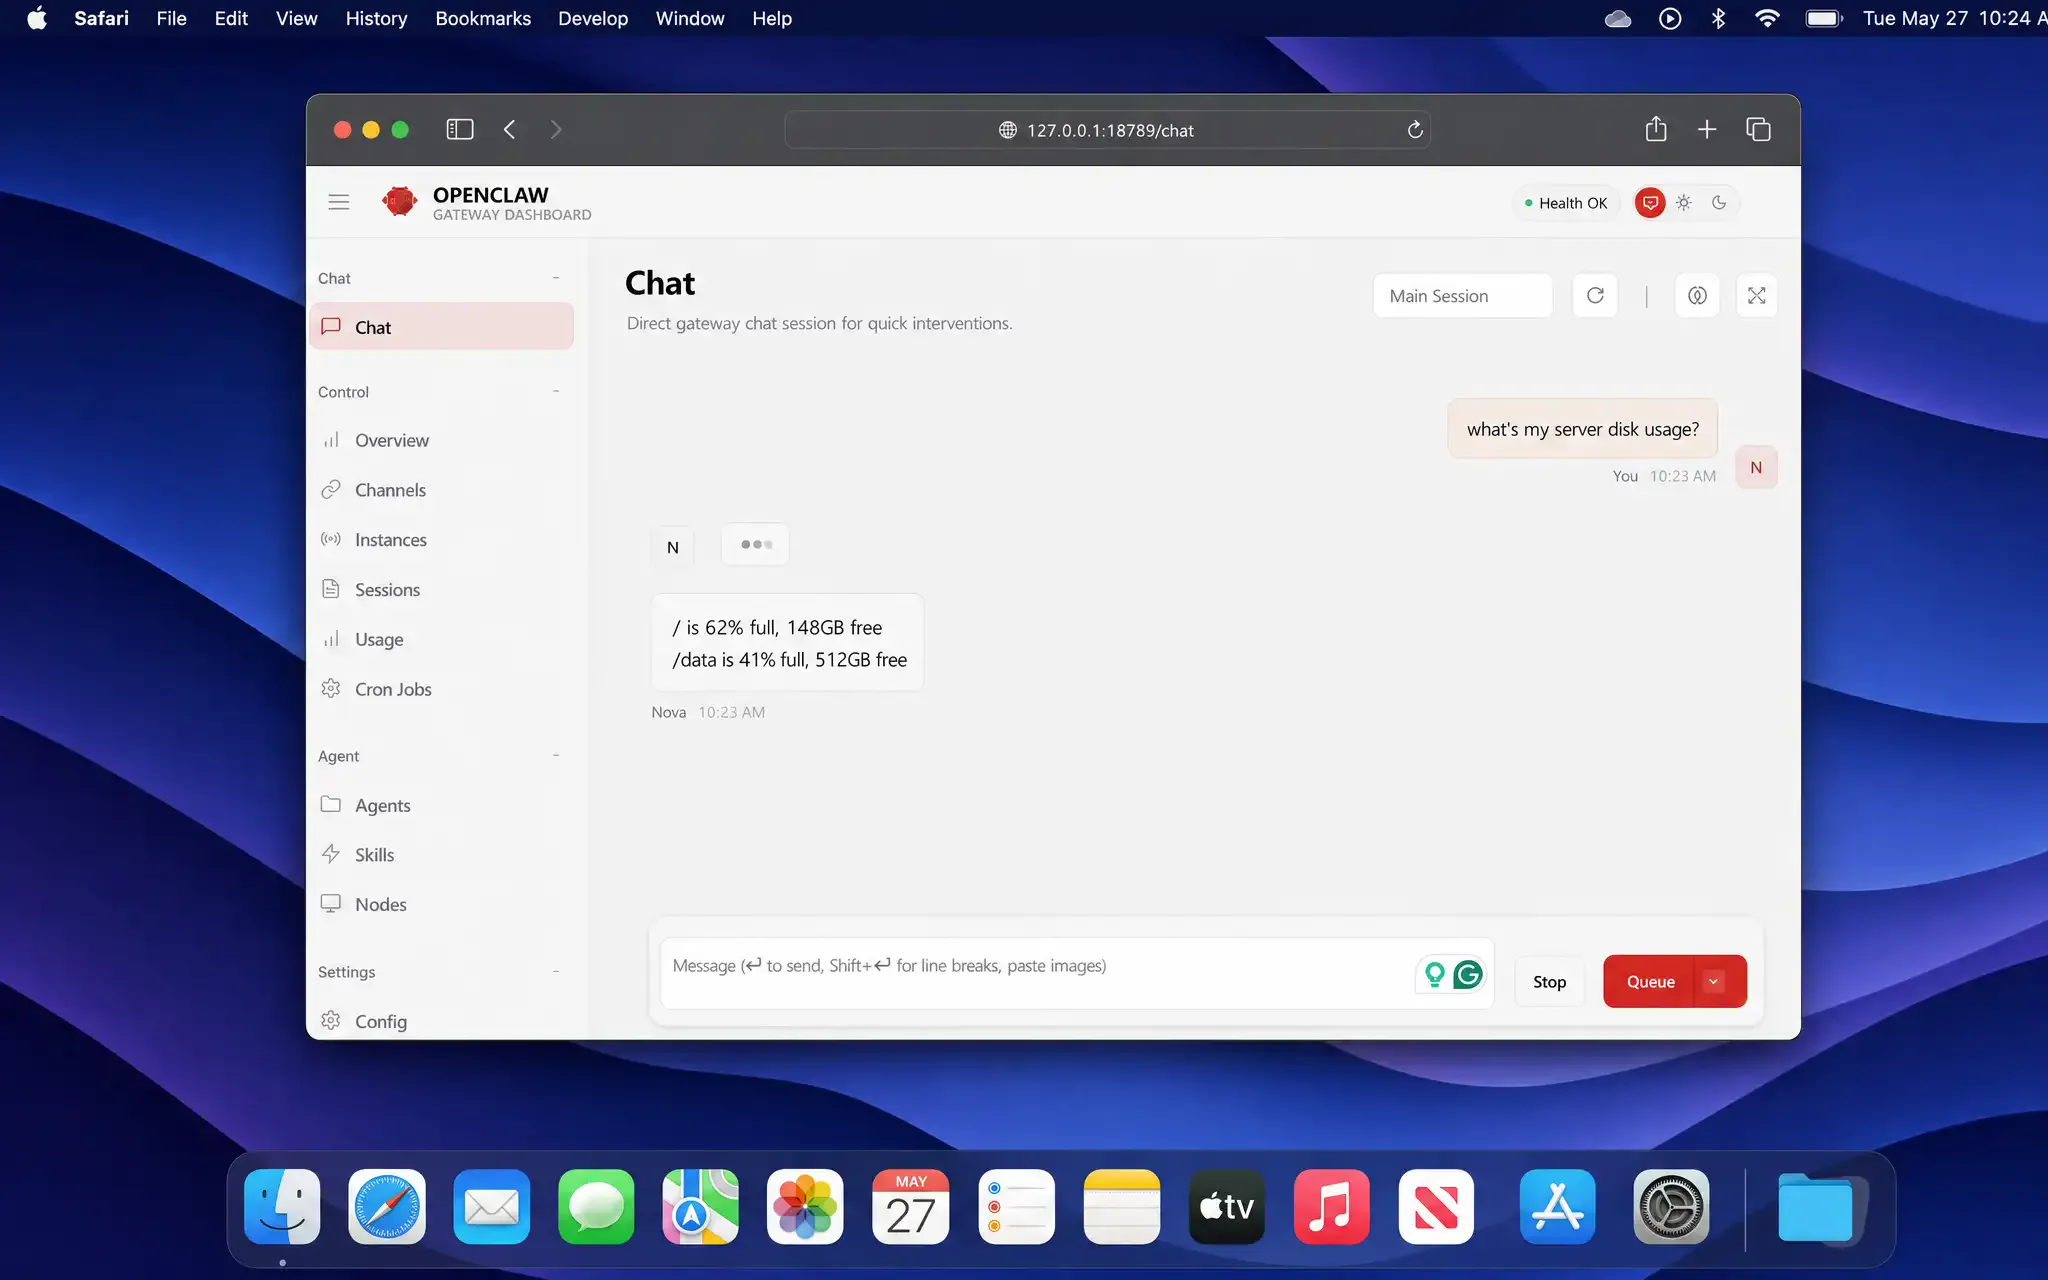The height and width of the screenshot is (1280, 2048).
Task: Click the 'what's my server disk usage?' message
Action: click(x=1583, y=429)
